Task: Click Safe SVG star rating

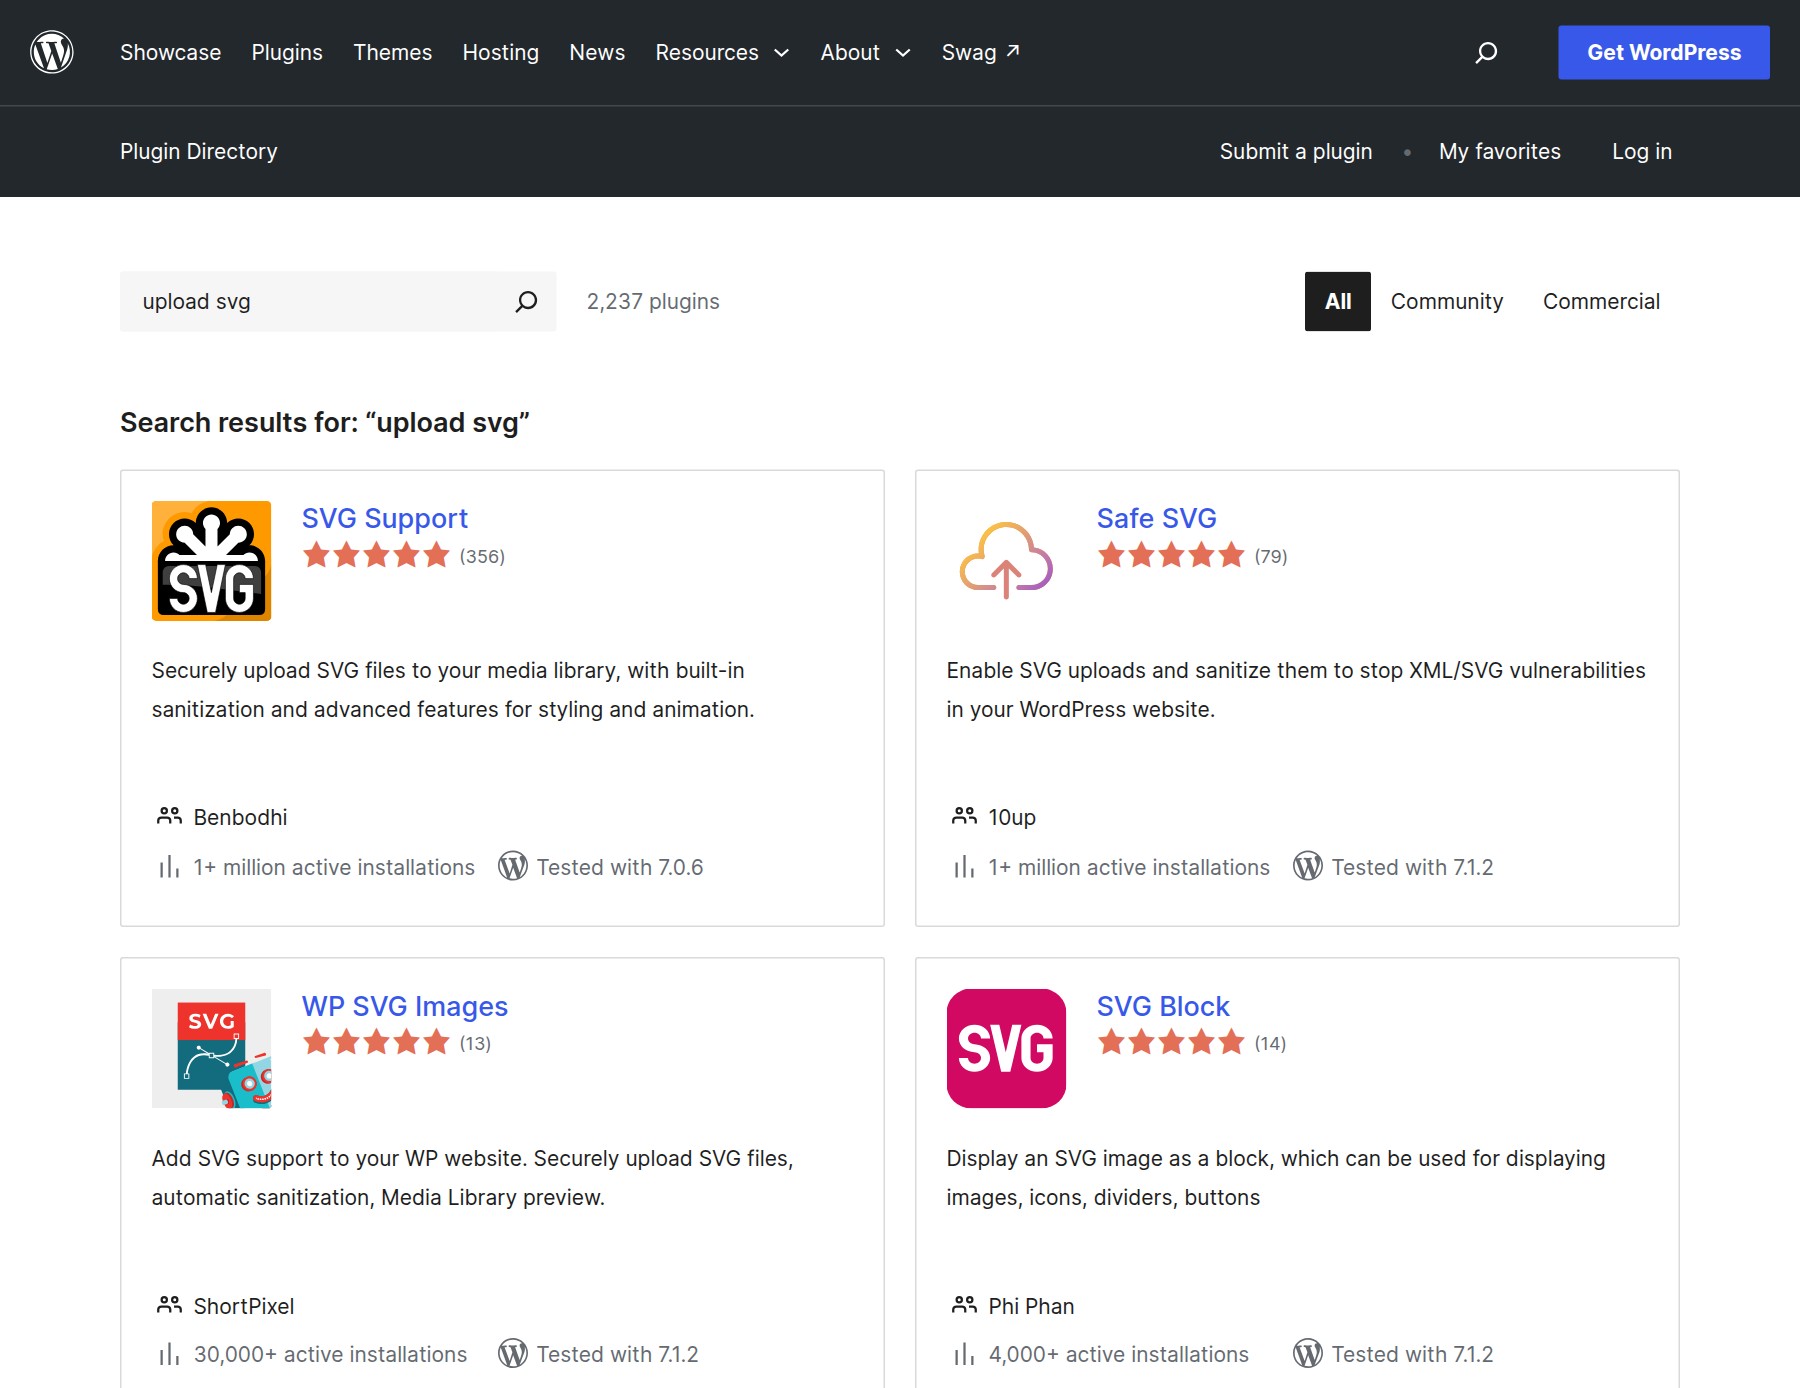Action: click(1171, 555)
